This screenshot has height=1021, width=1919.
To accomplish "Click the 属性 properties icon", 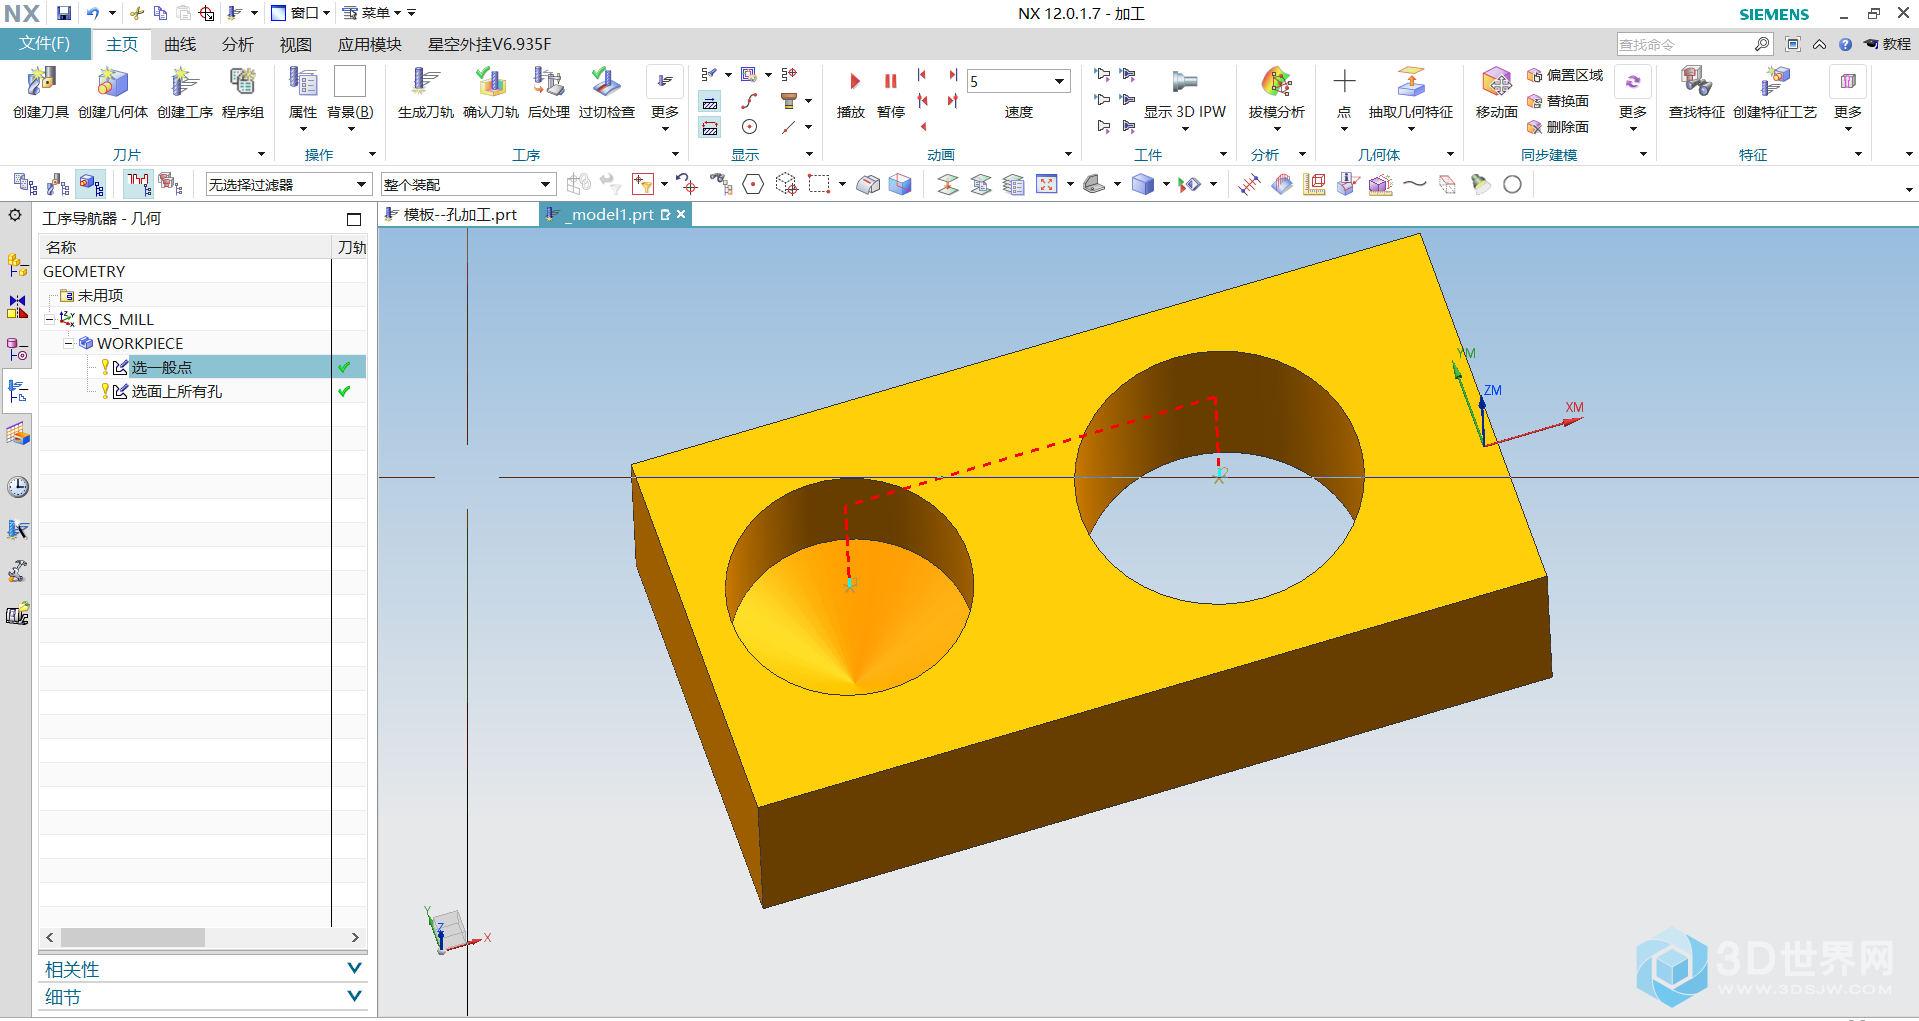I will [303, 82].
